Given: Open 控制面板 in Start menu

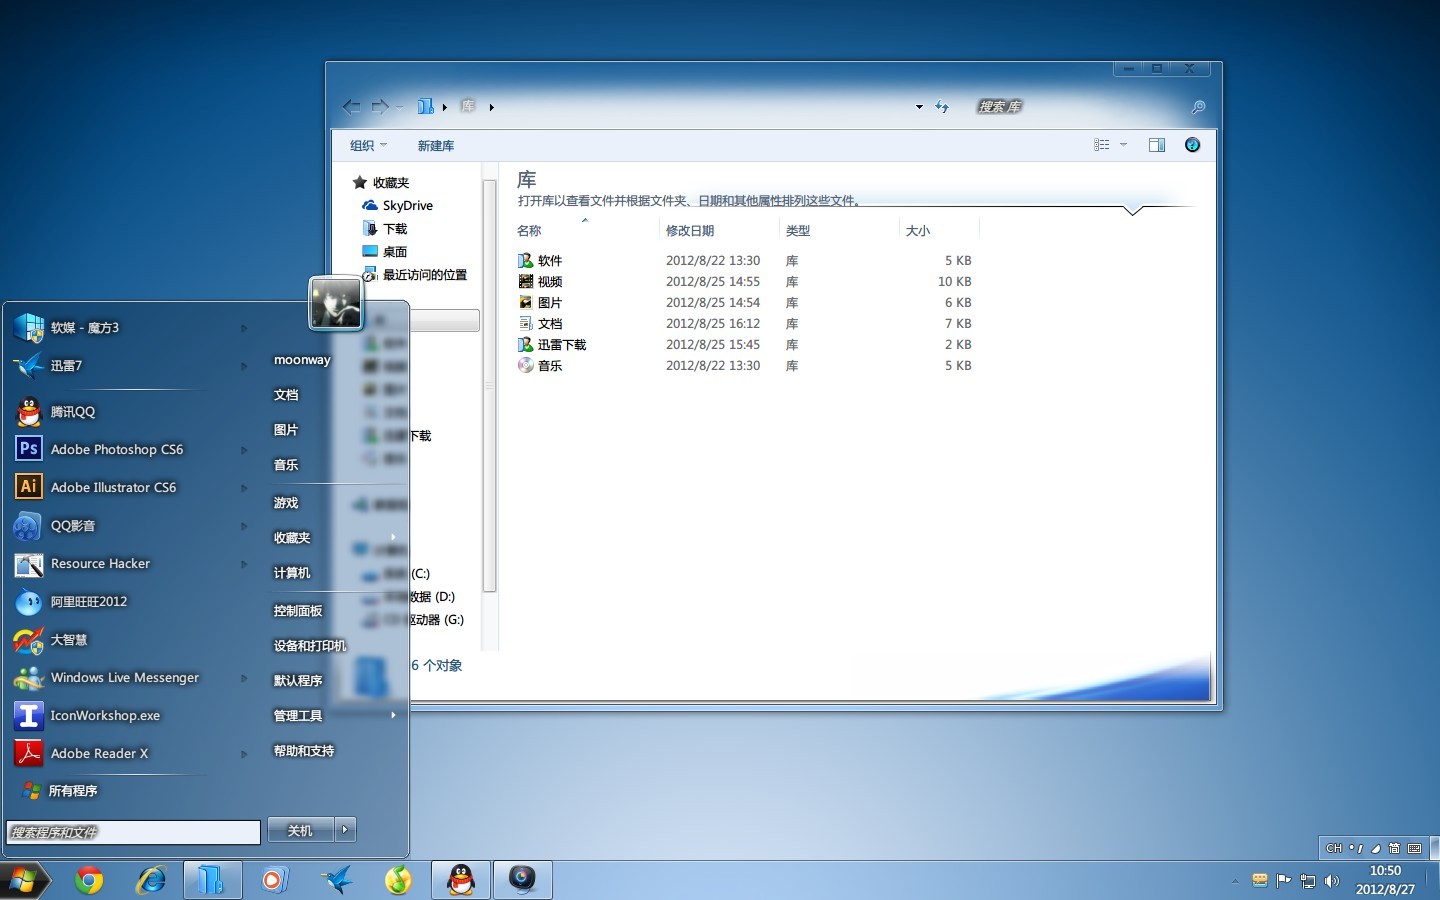Looking at the screenshot, I should [298, 611].
